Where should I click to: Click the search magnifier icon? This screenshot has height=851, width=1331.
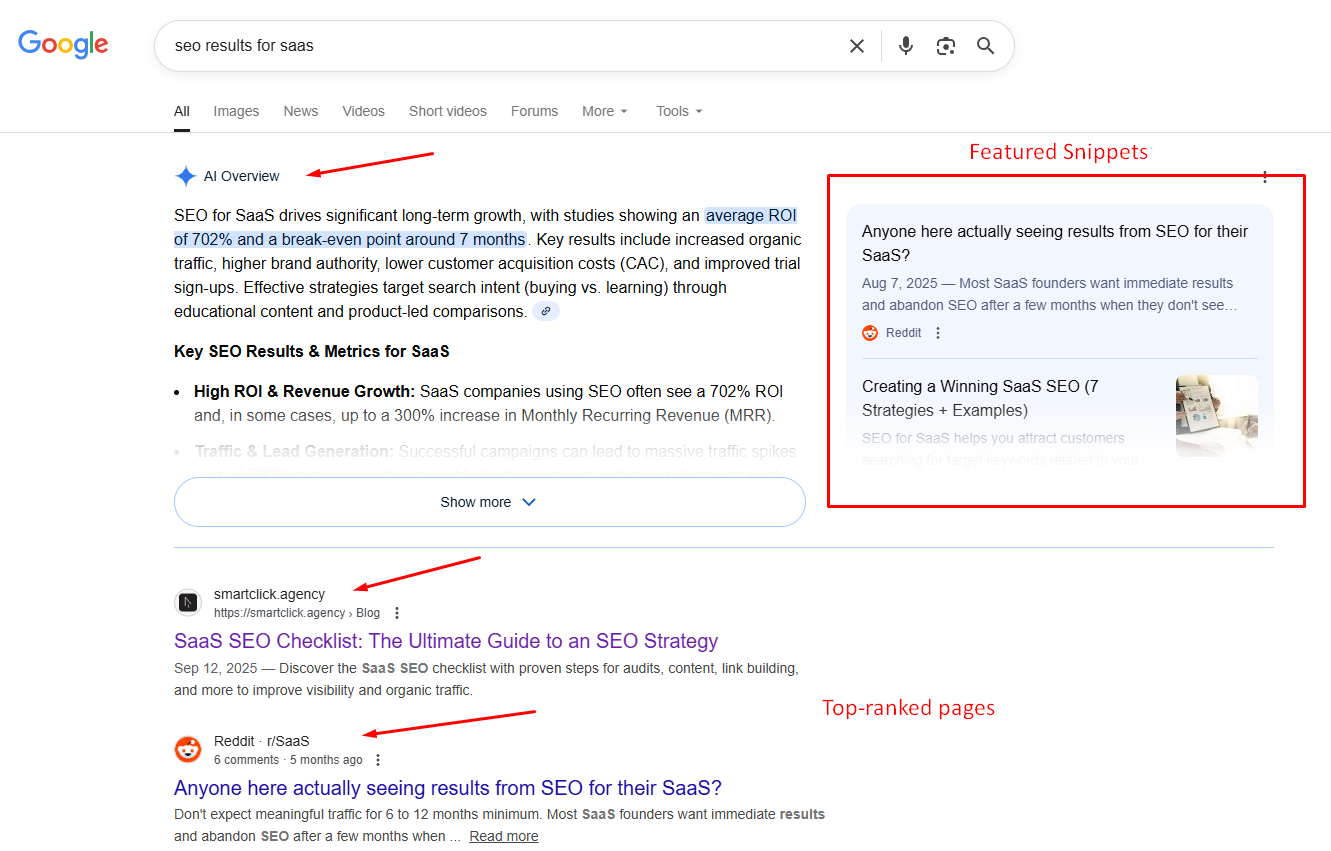click(986, 45)
